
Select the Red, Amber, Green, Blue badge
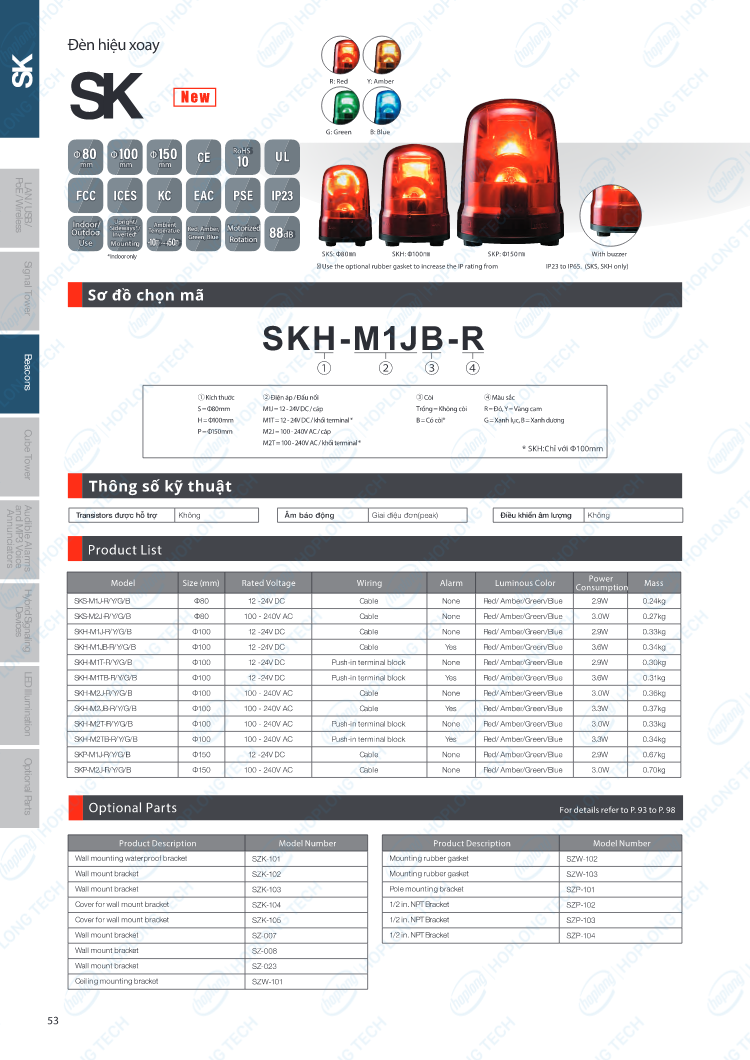click(x=204, y=233)
